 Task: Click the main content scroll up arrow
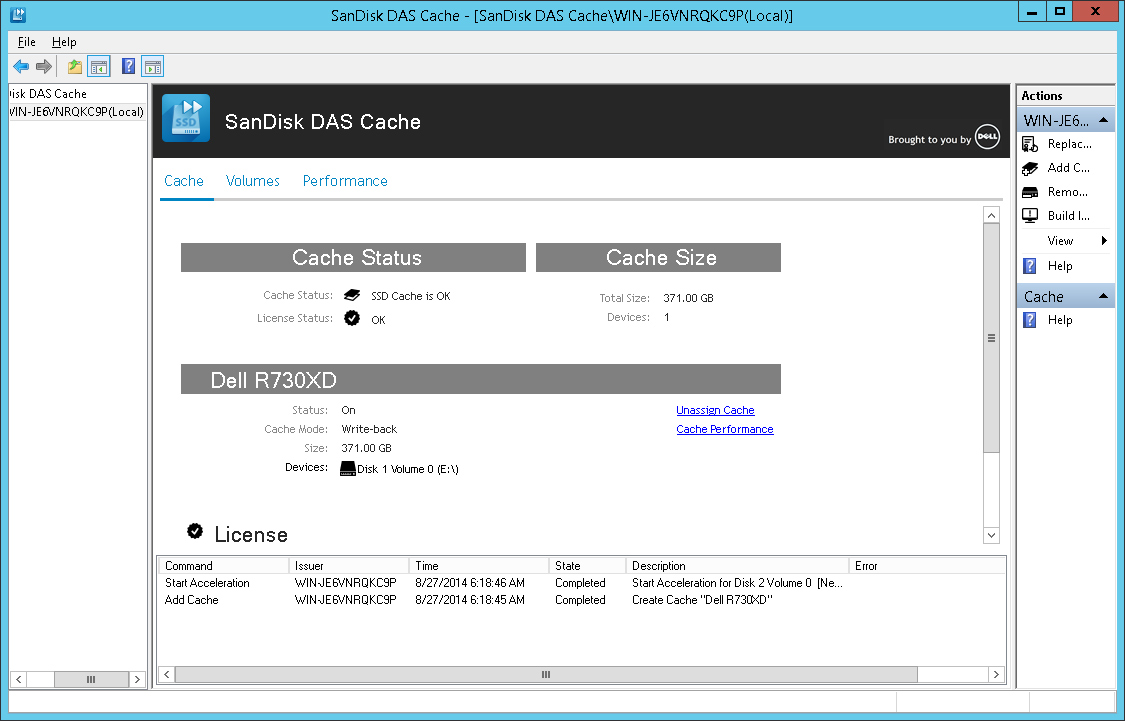[992, 215]
